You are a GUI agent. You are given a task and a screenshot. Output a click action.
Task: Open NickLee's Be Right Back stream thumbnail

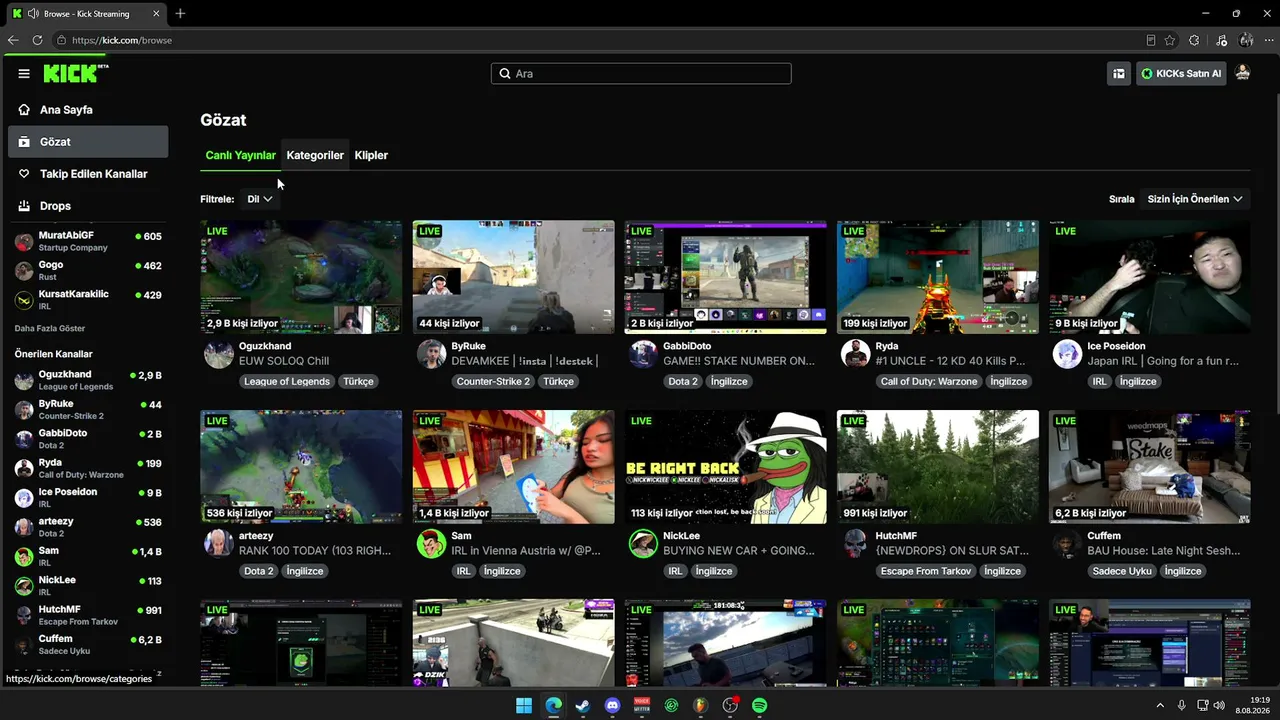pos(725,467)
